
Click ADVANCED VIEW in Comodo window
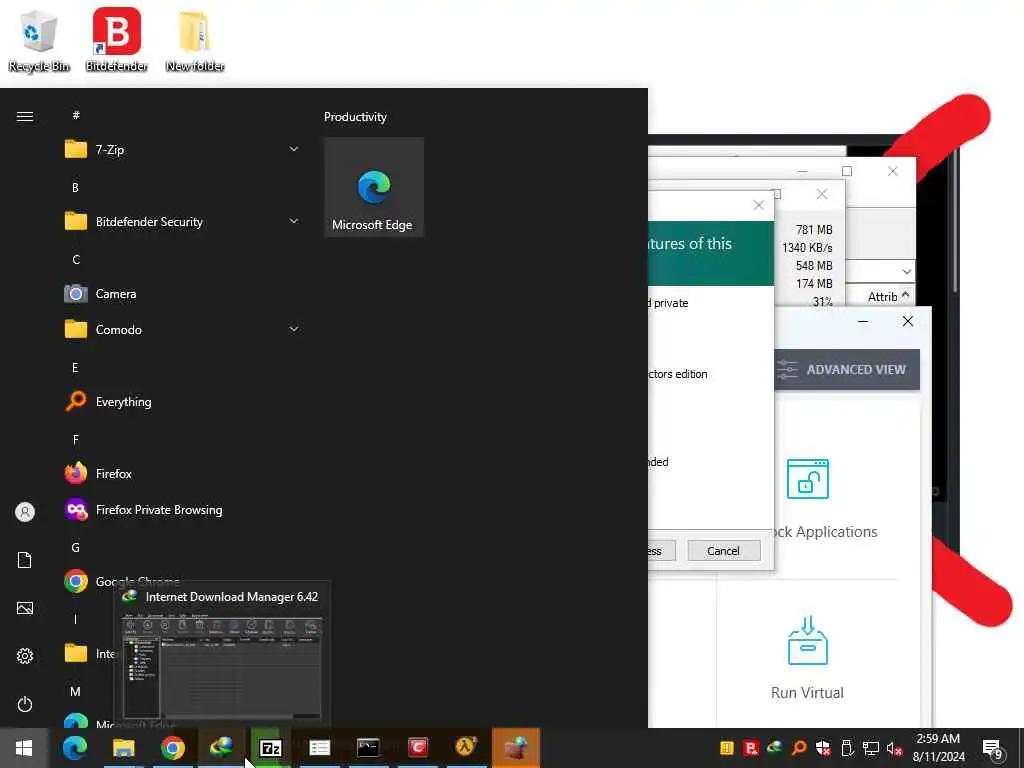[847, 370]
